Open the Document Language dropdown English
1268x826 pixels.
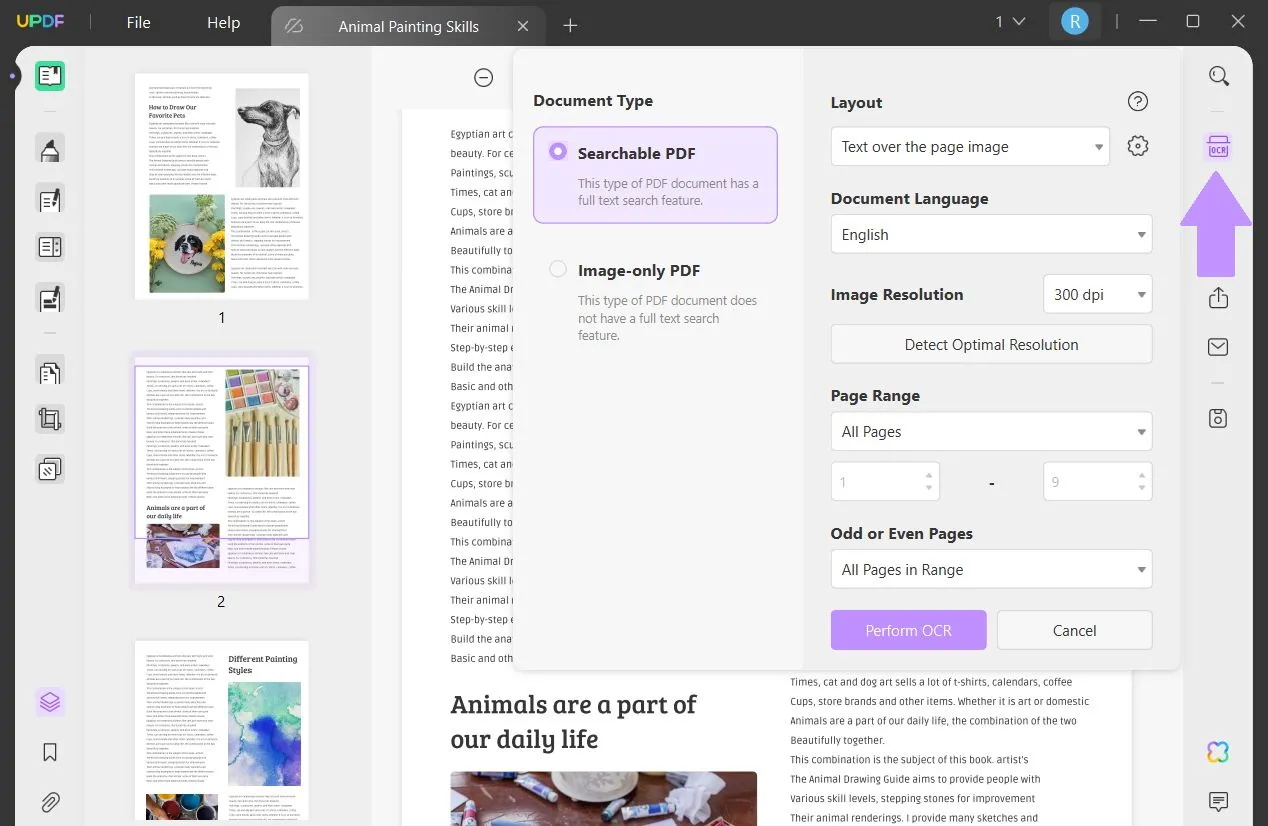[x=991, y=234]
